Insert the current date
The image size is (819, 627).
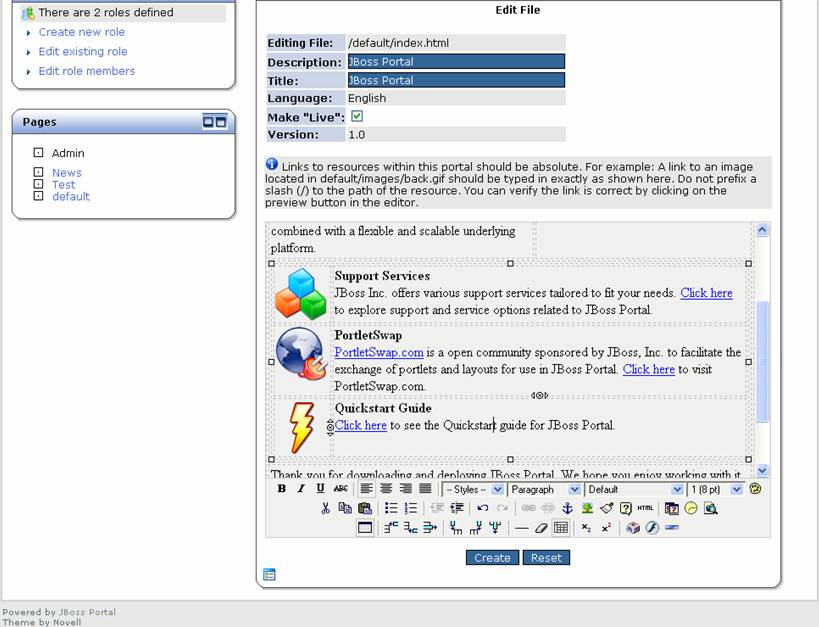(672, 508)
